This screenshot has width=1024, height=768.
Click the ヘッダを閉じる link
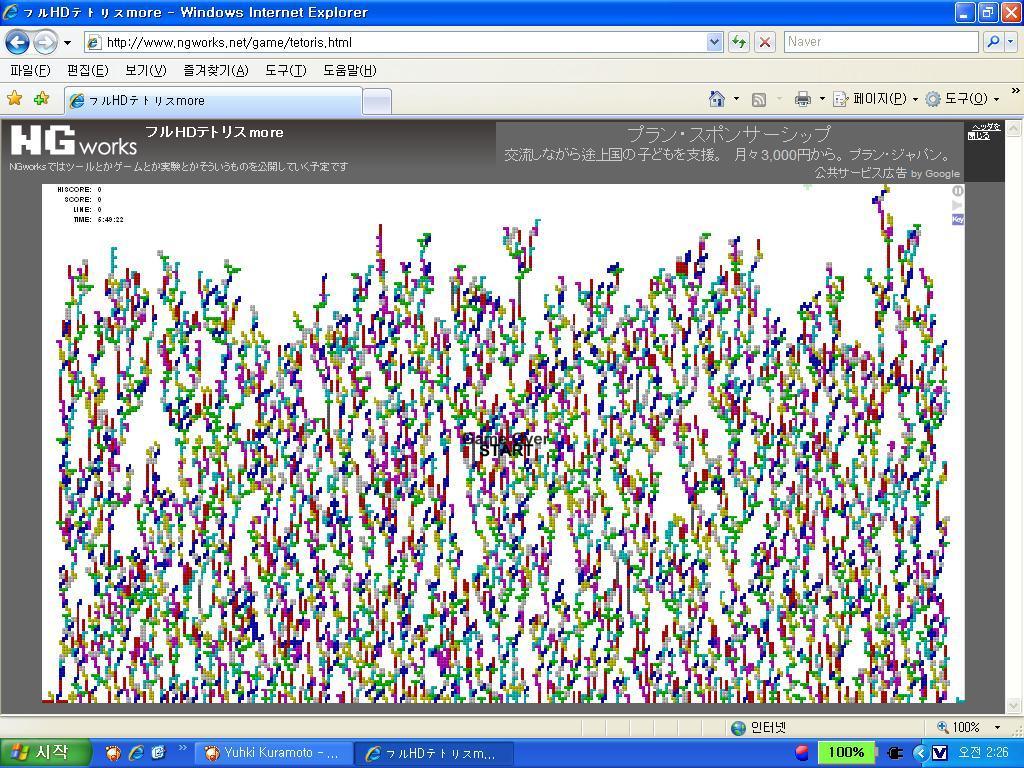tap(983, 131)
